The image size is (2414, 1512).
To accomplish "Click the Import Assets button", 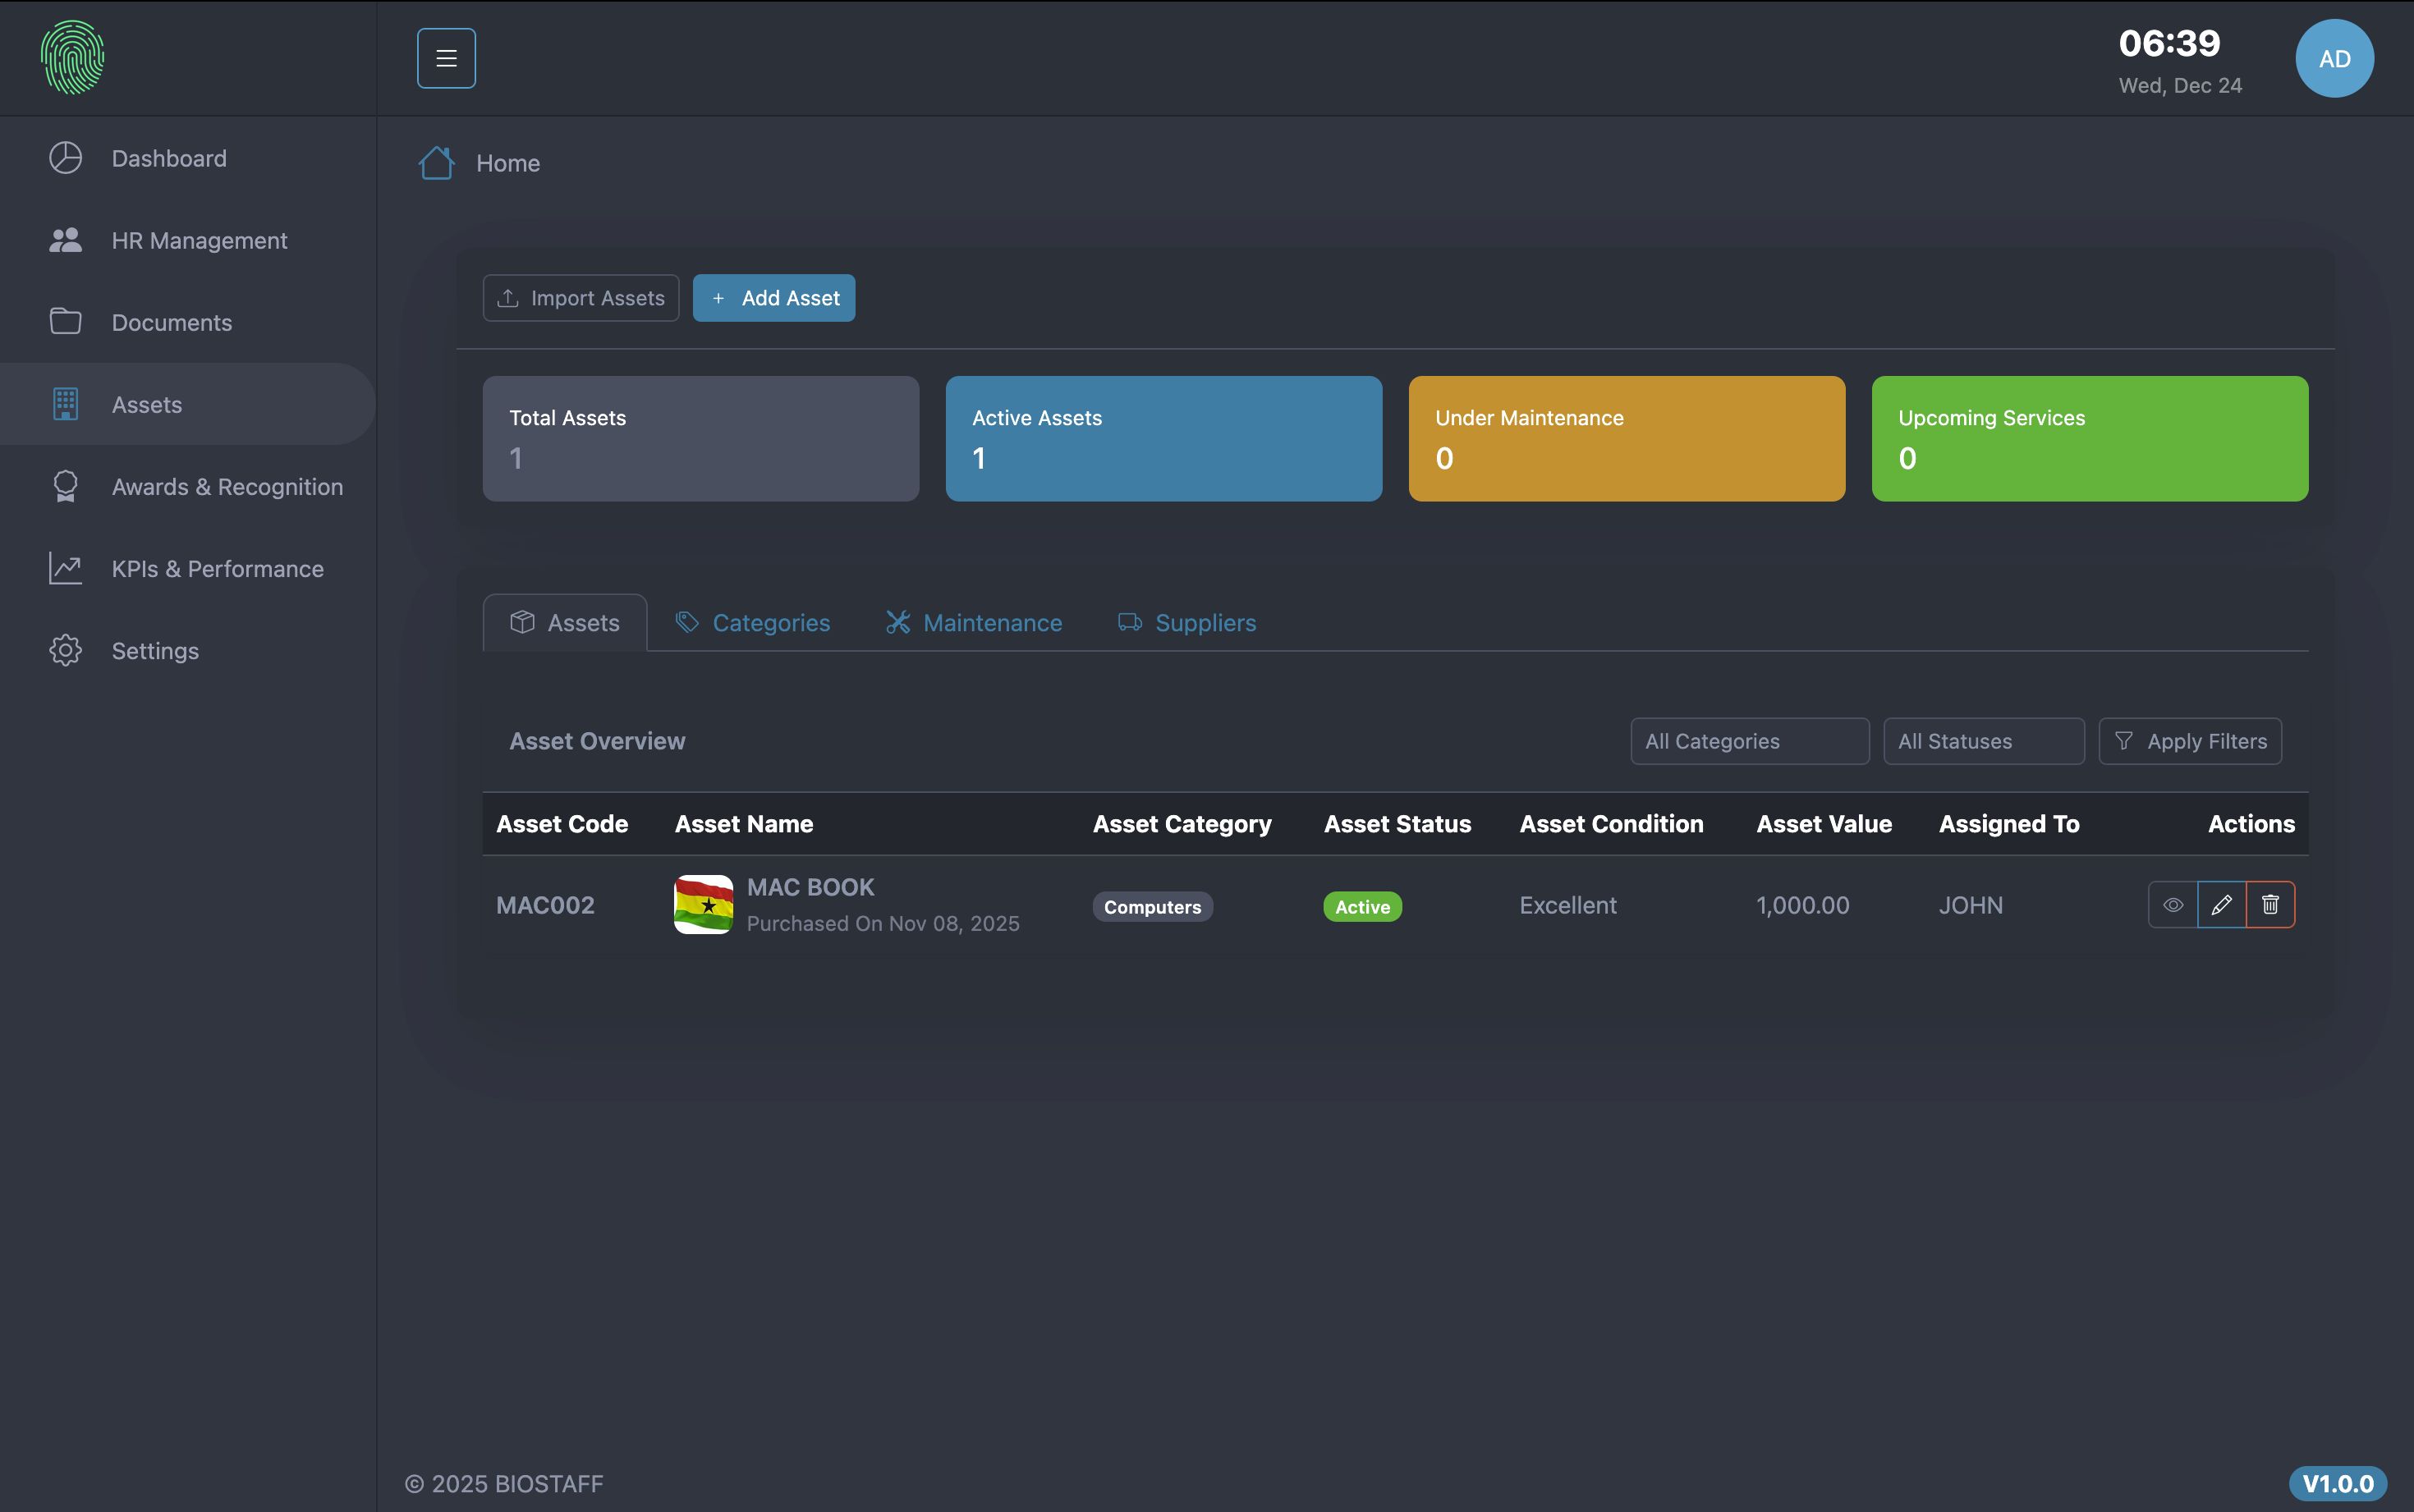I will [580, 298].
